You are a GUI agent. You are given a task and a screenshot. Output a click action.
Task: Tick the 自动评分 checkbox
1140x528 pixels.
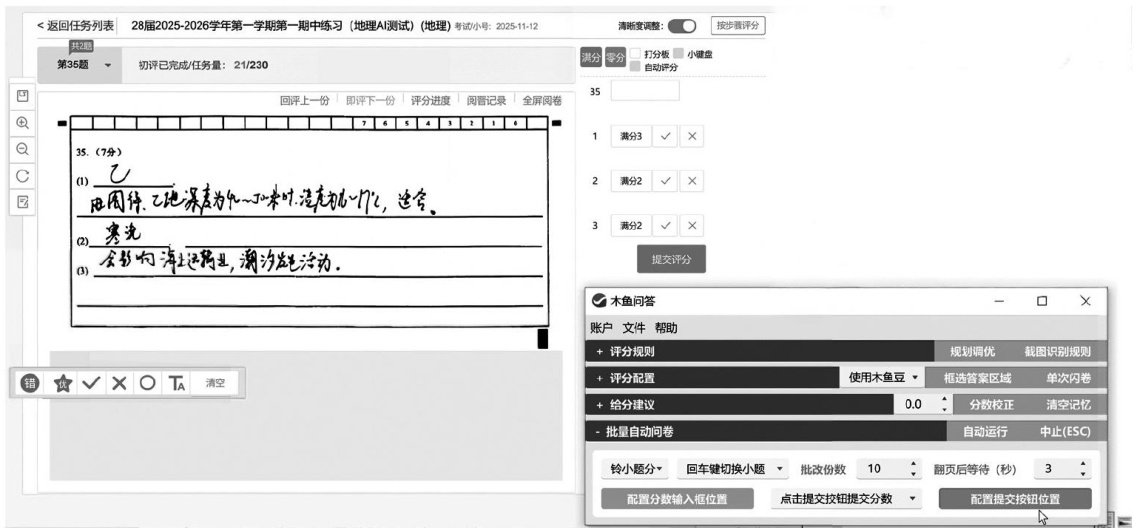pos(636,67)
